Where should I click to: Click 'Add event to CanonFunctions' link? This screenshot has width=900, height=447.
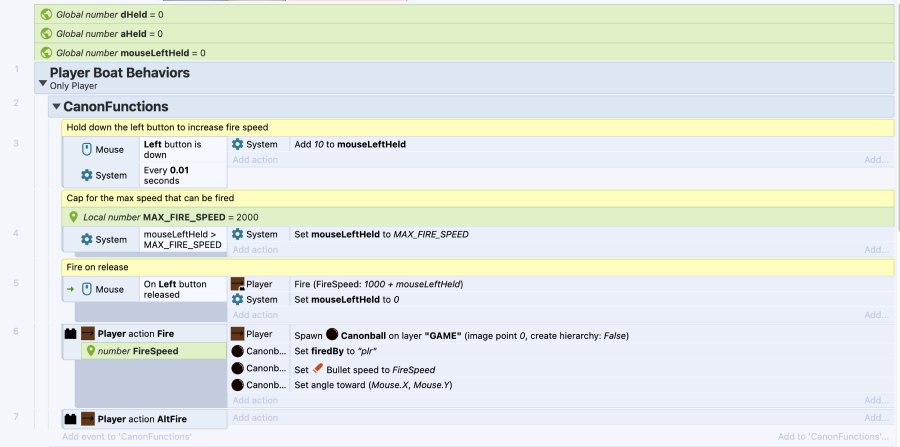click(126, 437)
